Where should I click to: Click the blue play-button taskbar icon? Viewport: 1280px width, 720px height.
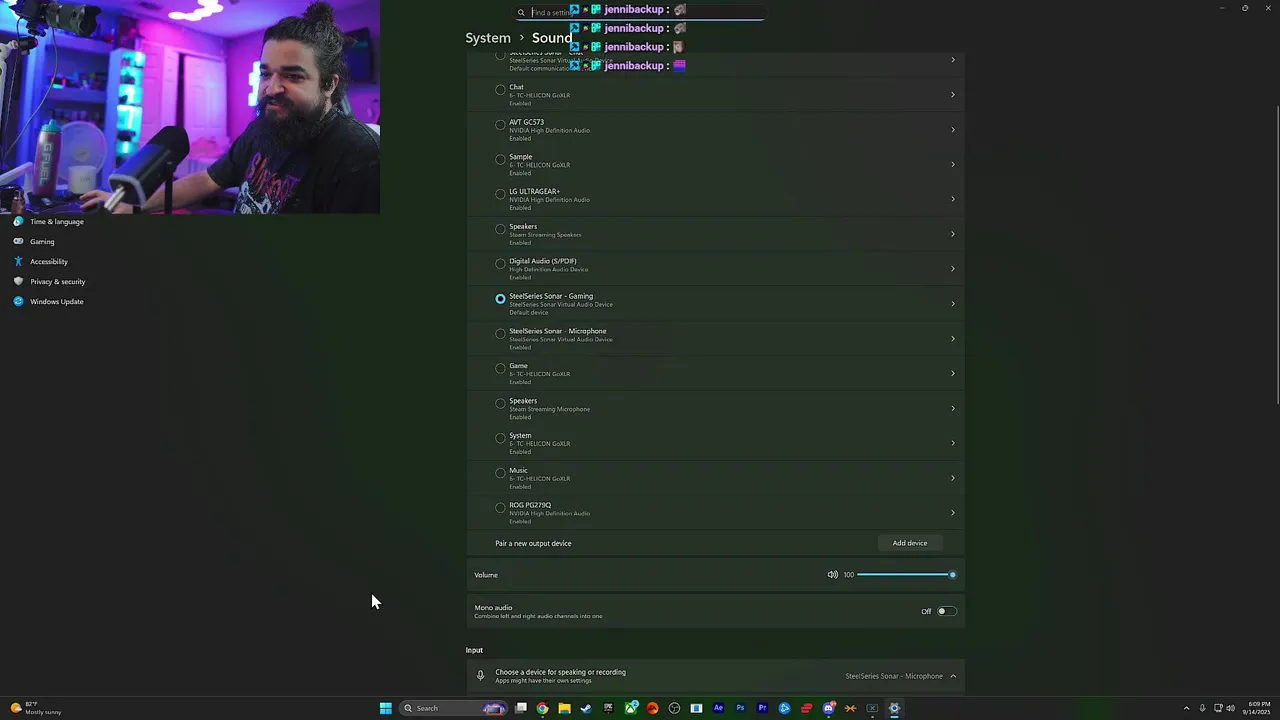(784, 708)
